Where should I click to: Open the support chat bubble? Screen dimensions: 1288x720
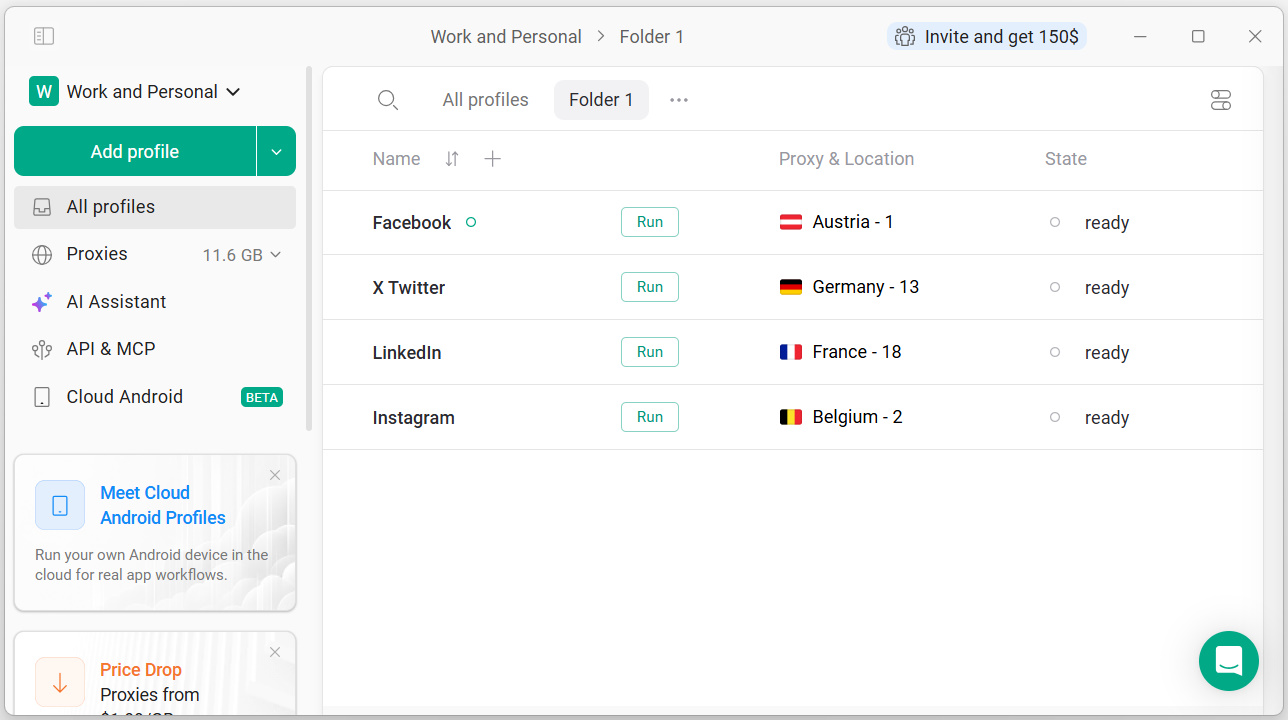(1229, 661)
